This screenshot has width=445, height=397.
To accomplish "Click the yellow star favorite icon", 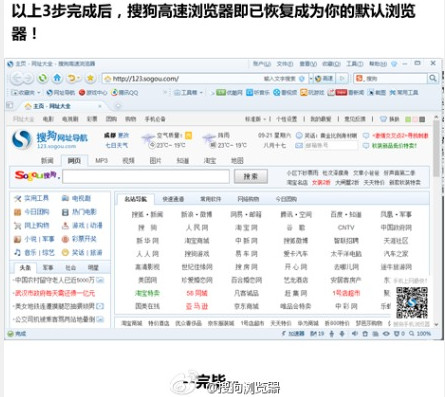I will click(x=90, y=78).
